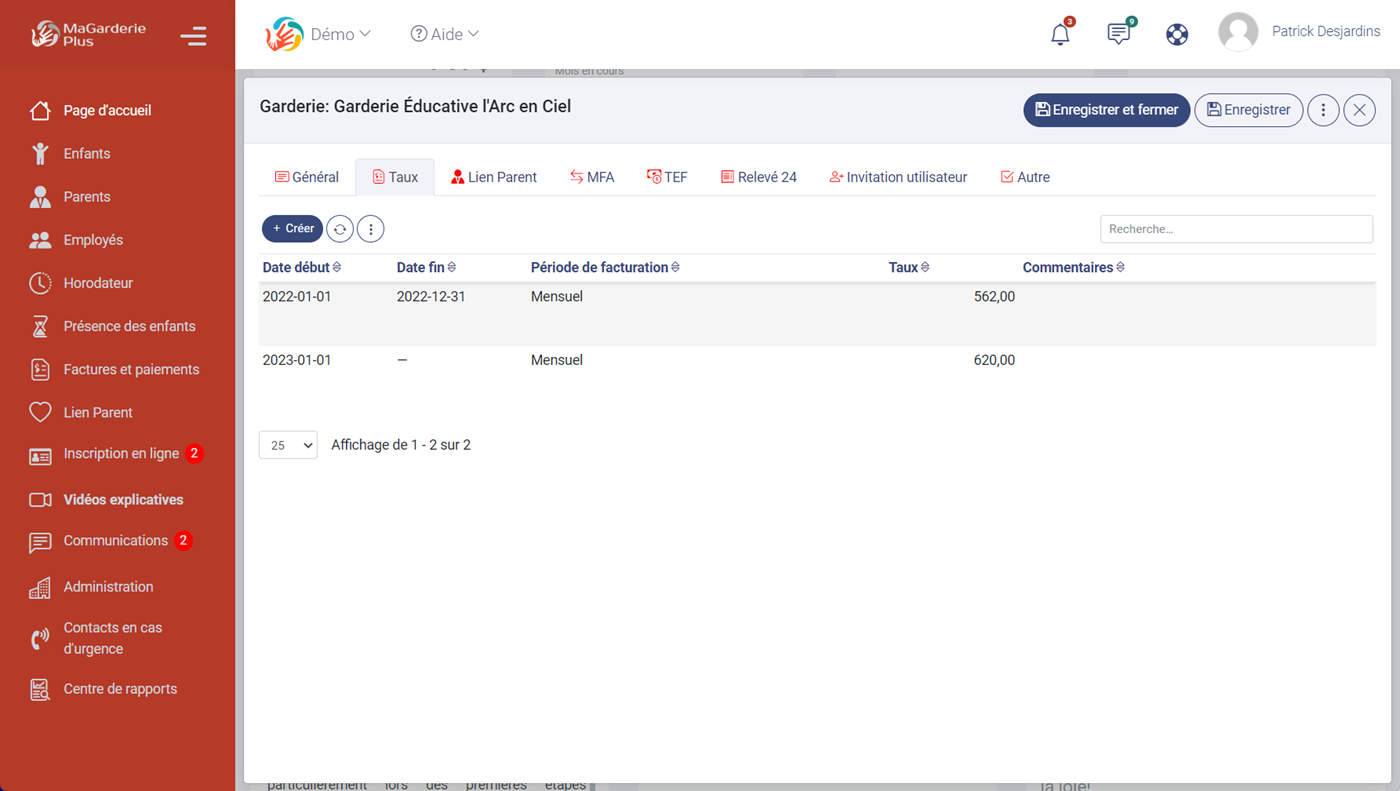Click the notifications bell icon

[x=1060, y=34]
